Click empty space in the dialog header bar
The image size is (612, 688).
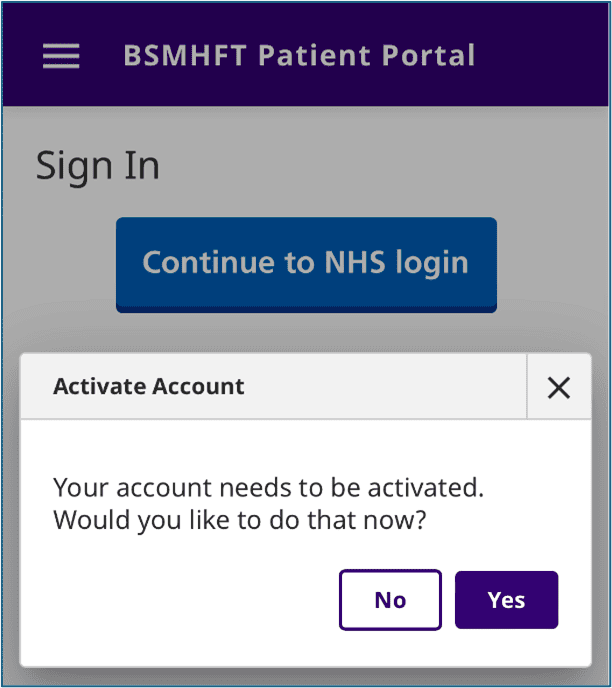click(x=390, y=386)
